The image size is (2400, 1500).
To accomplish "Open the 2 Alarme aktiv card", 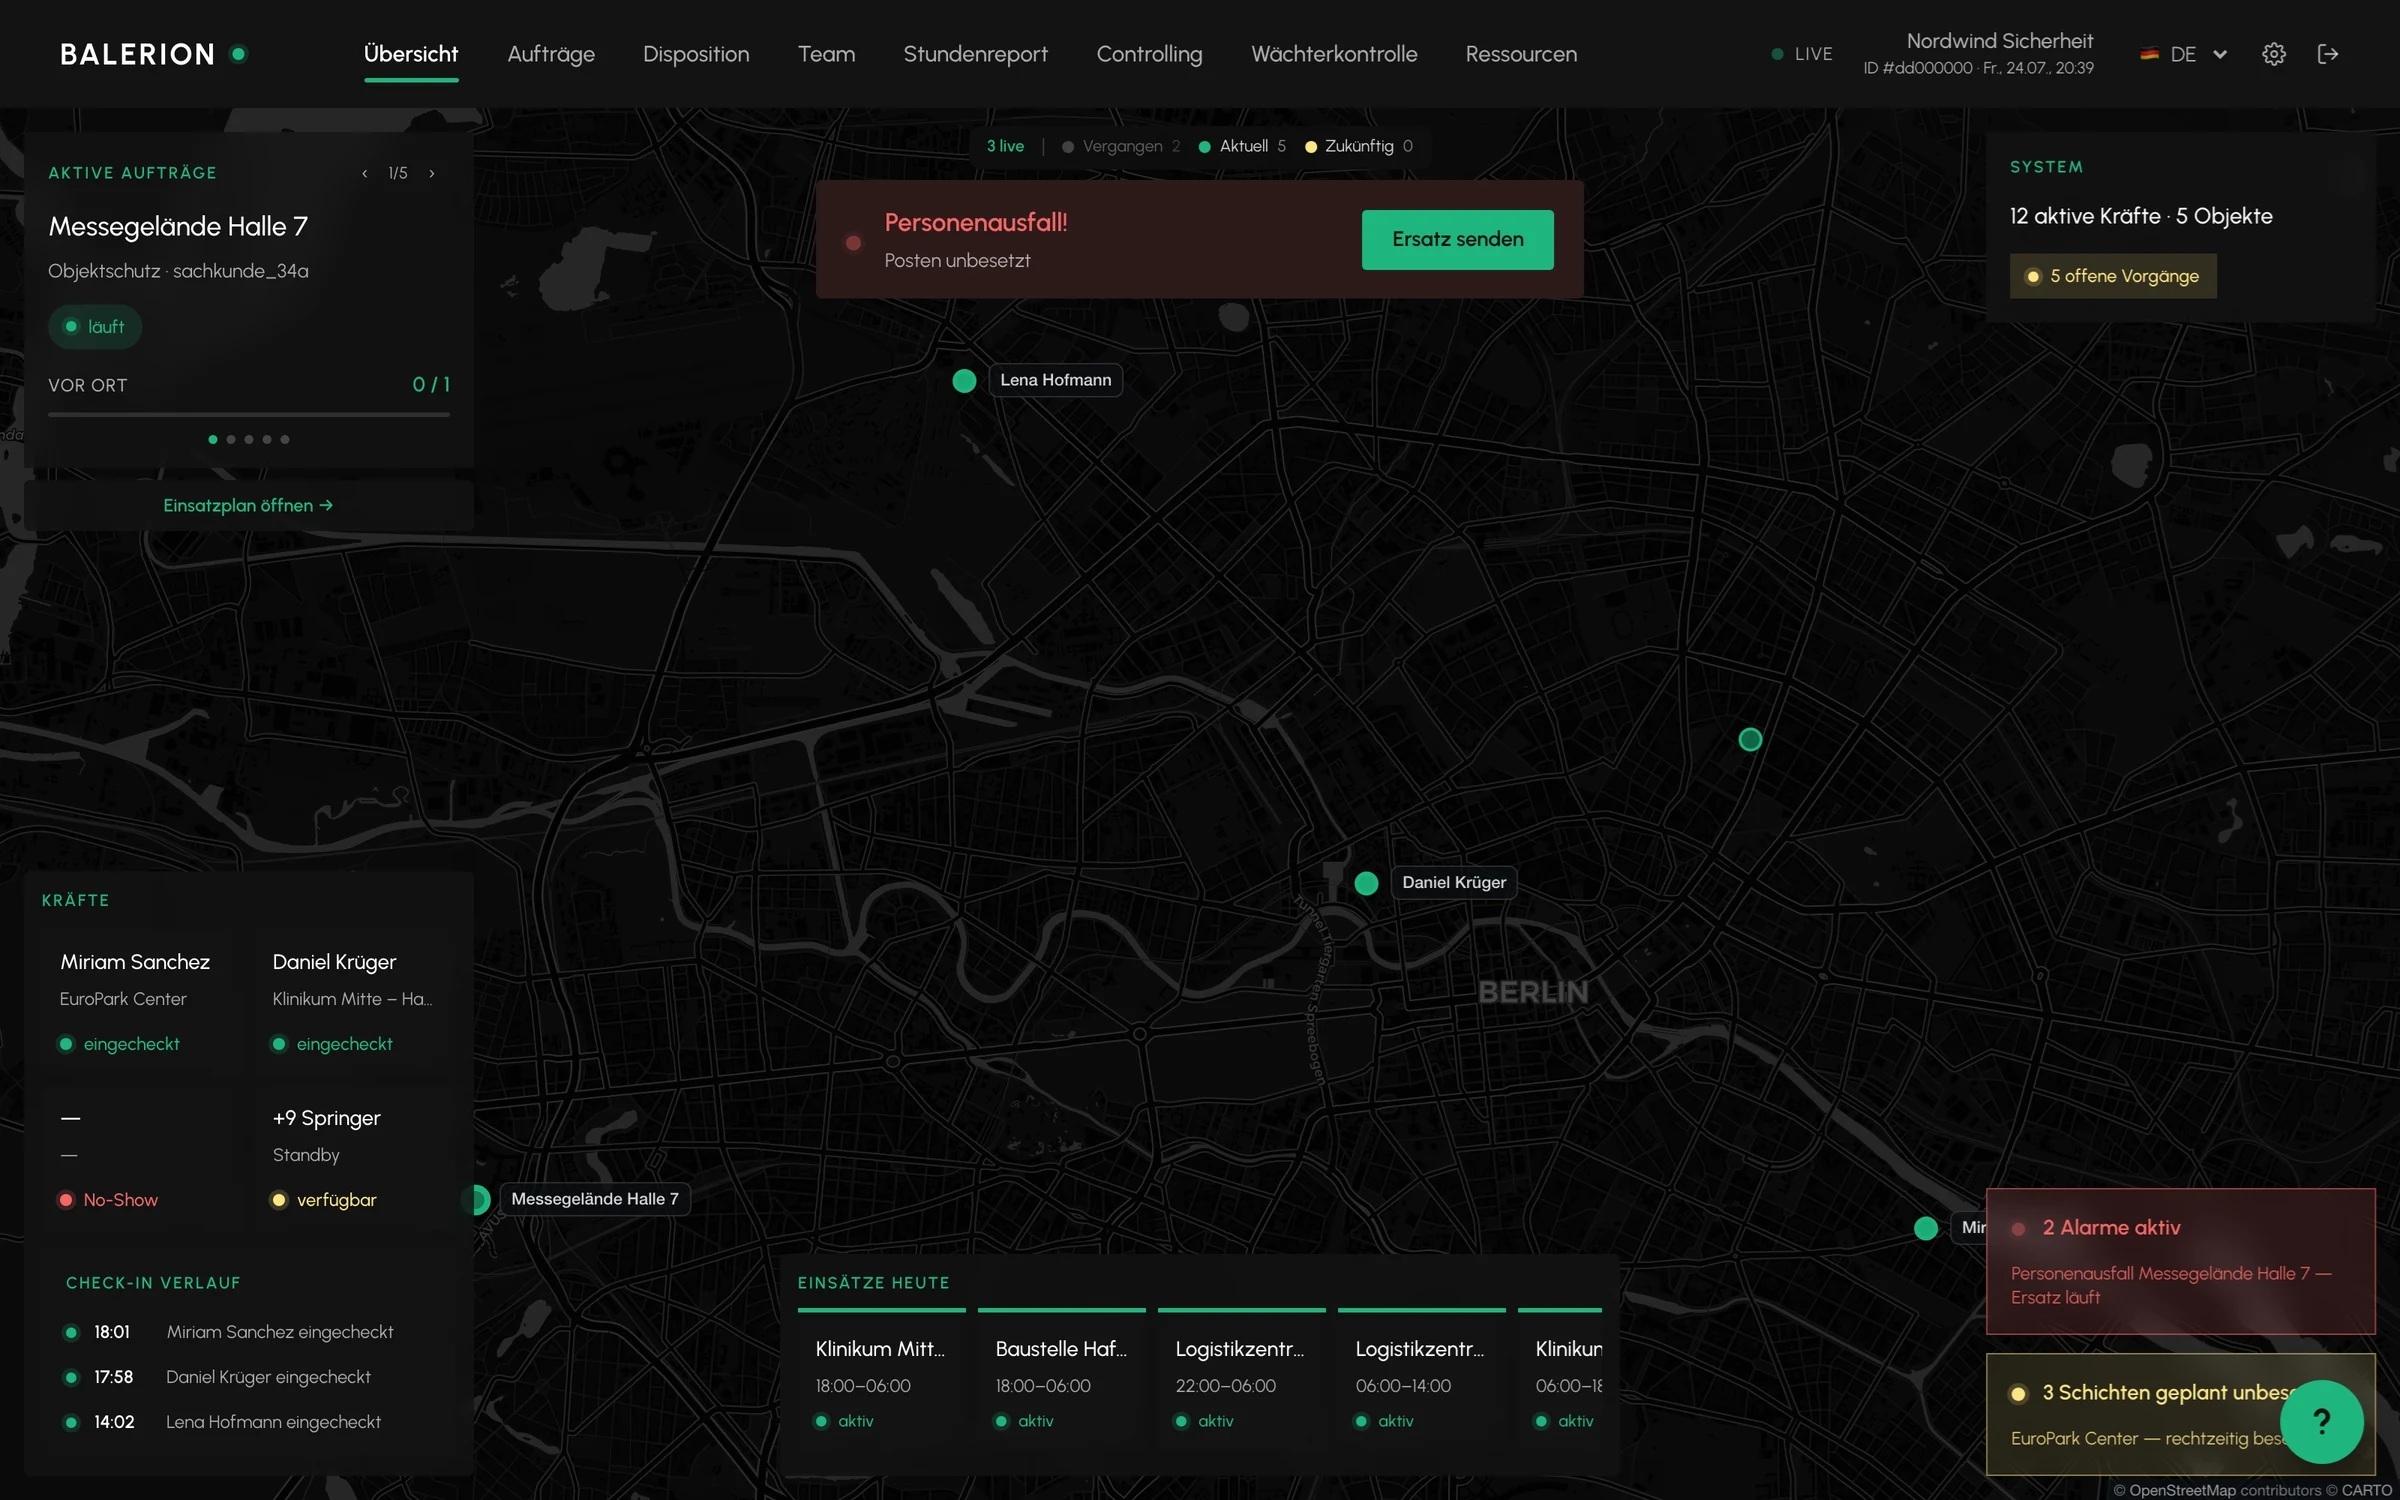I will click(x=2180, y=1261).
